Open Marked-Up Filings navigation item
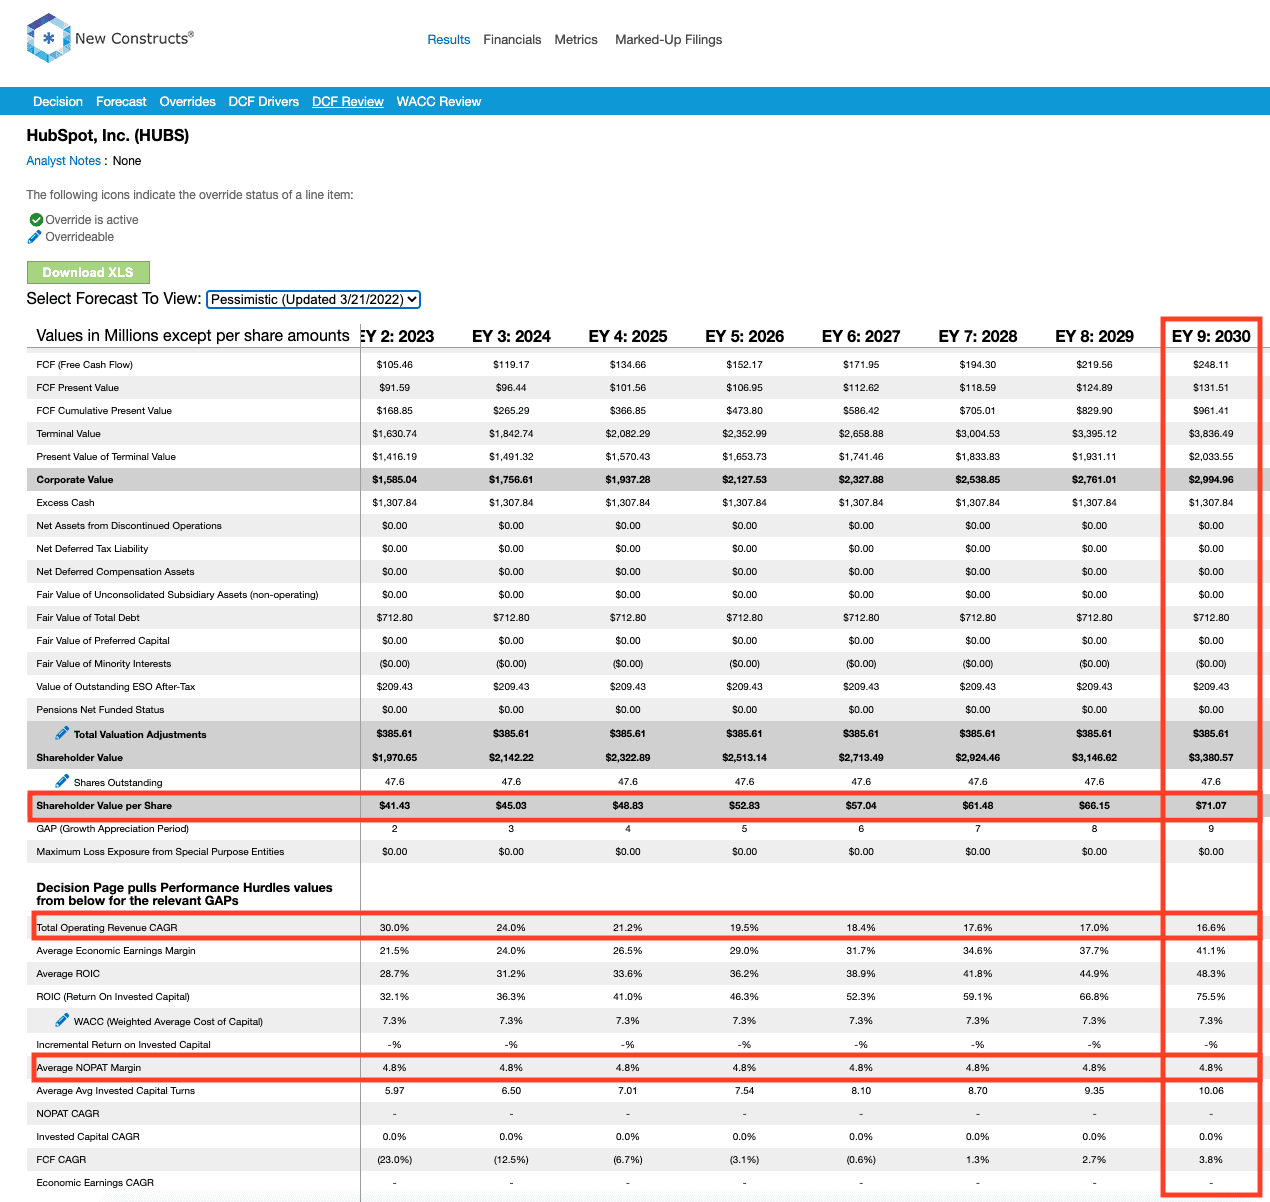This screenshot has height=1202, width=1270. click(668, 40)
